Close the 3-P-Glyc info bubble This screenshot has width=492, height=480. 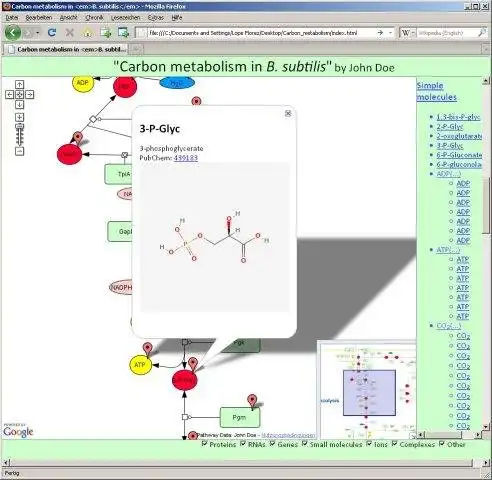[288, 114]
